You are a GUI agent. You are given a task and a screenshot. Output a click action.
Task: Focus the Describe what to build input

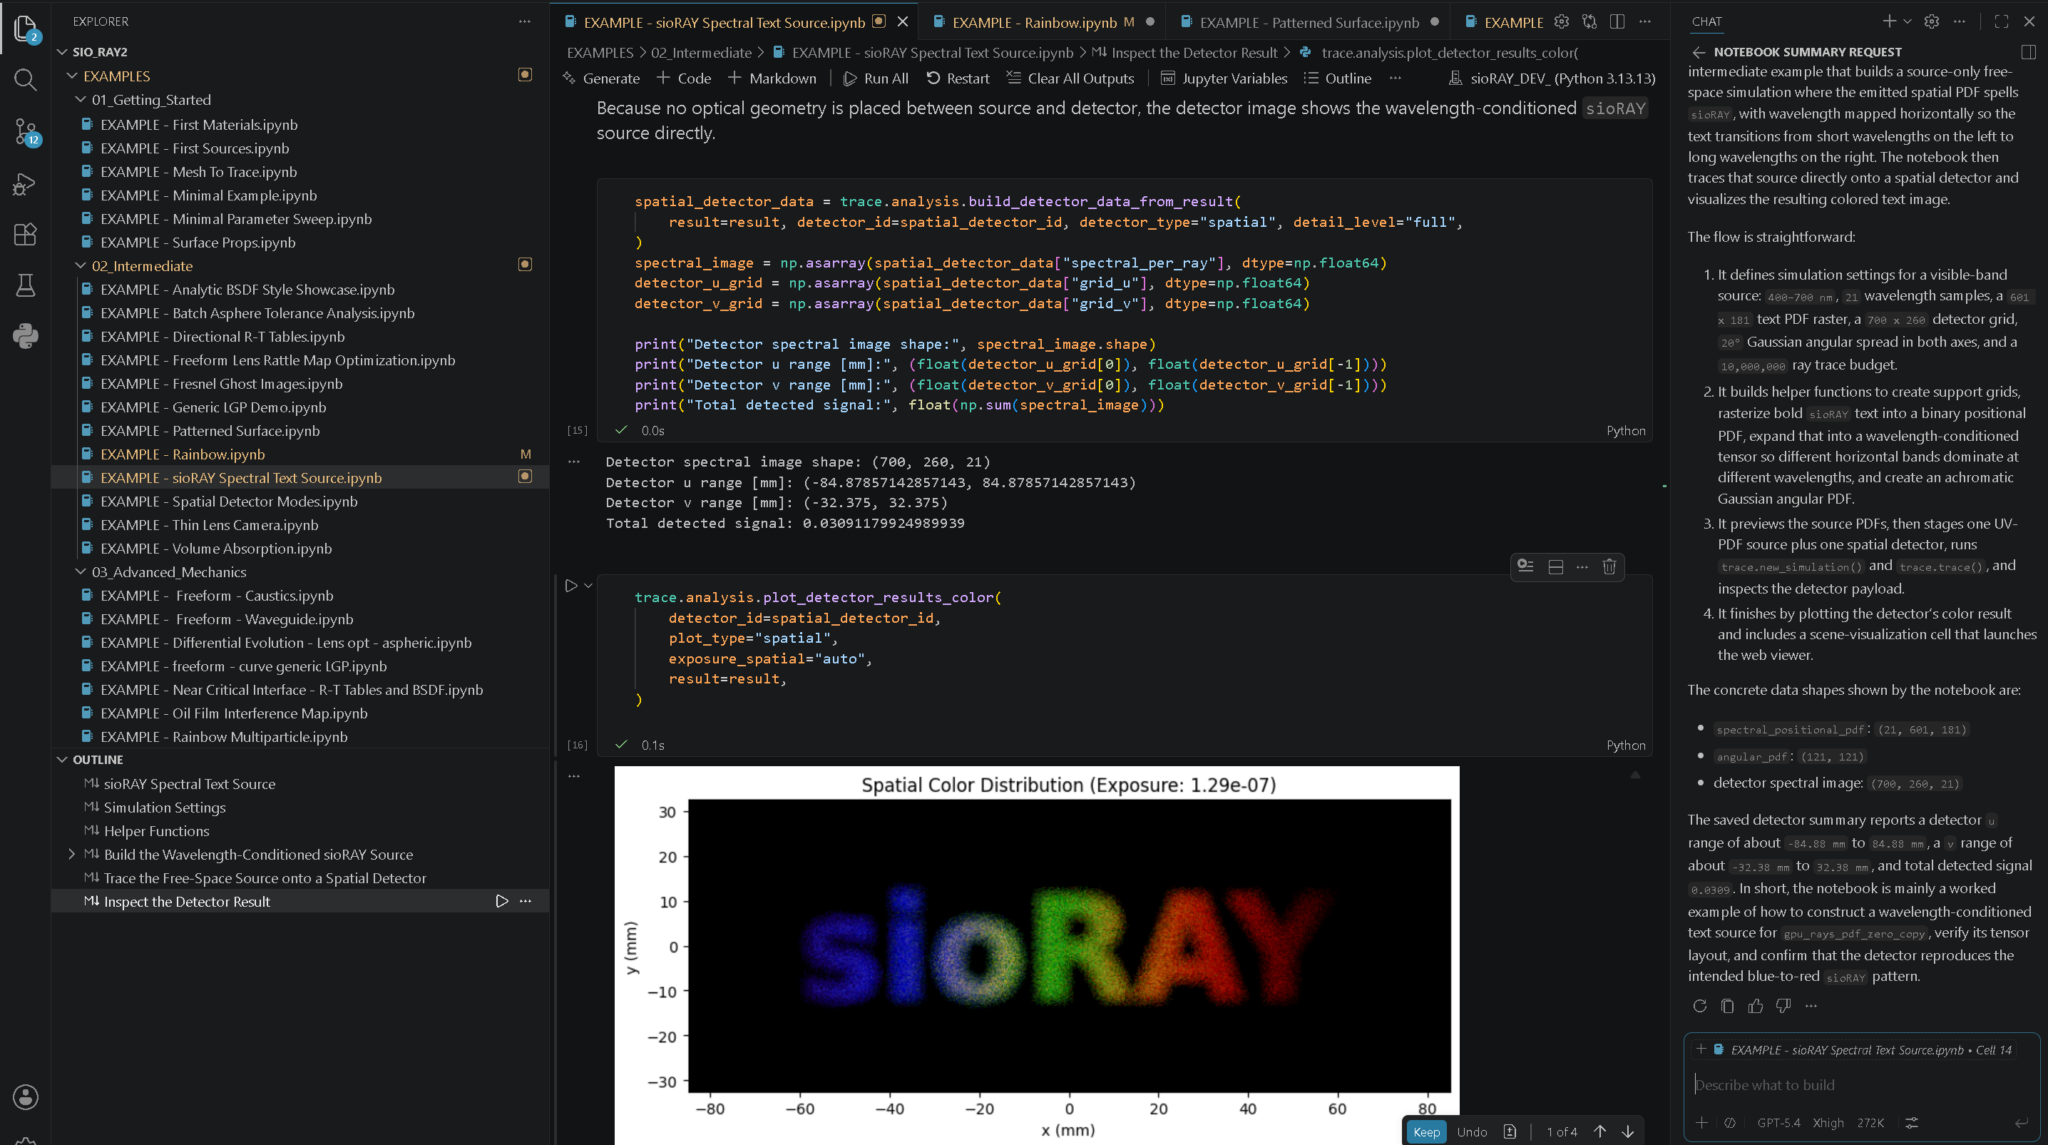[x=1861, y=1085]
